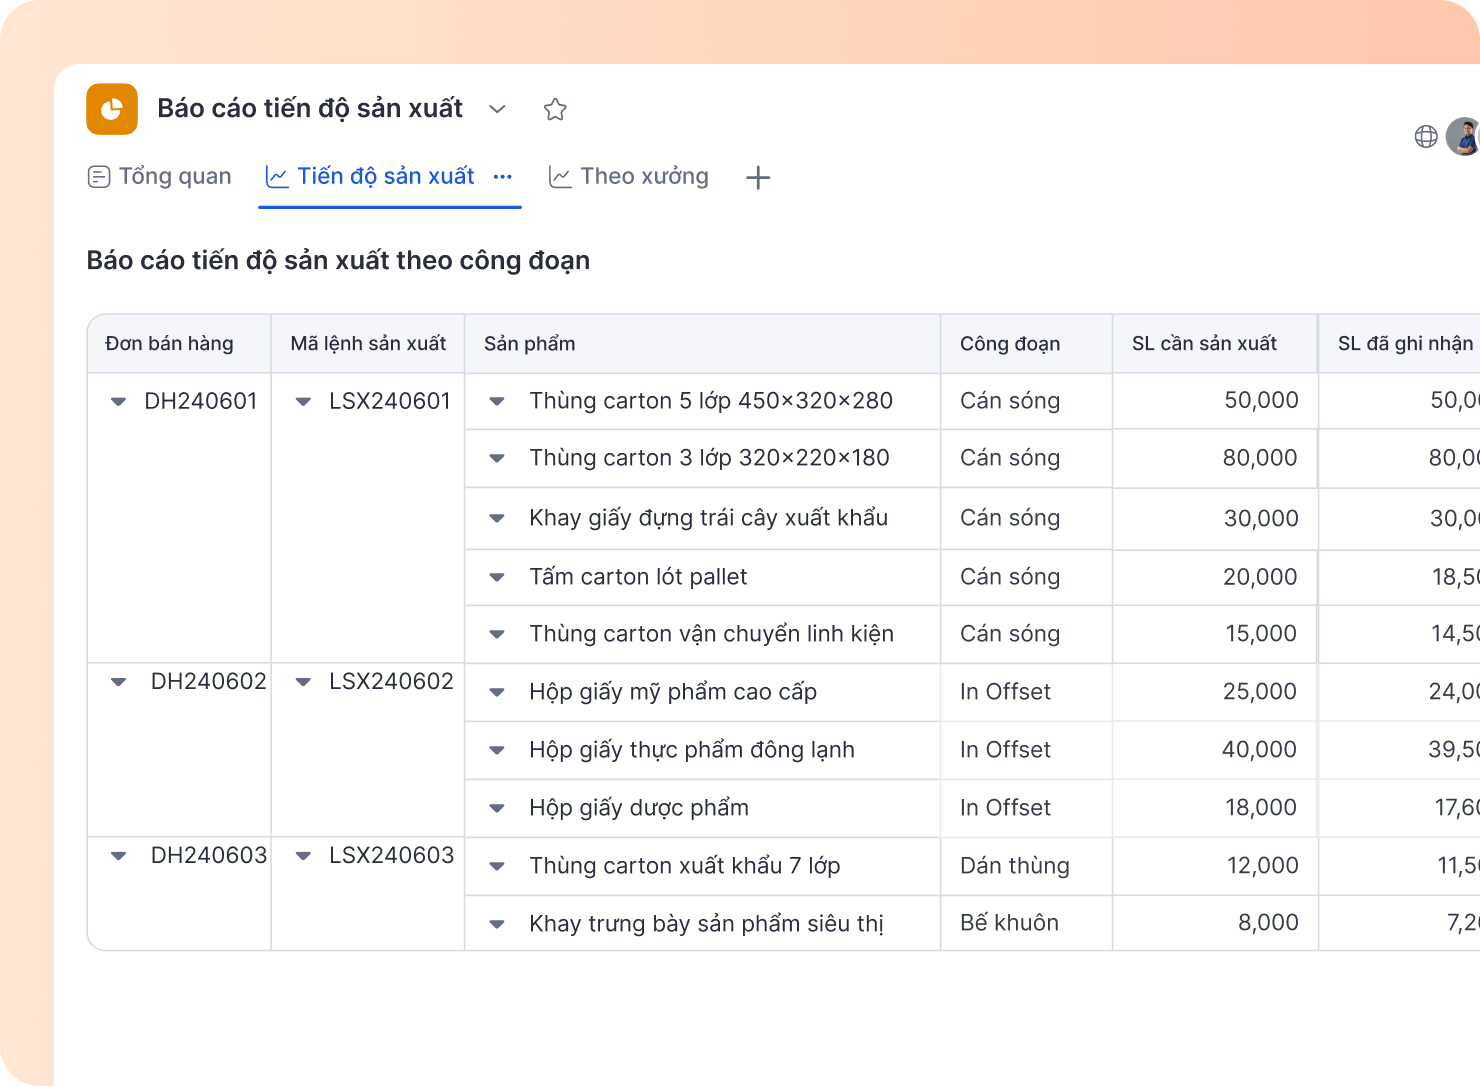Image resolution: width=1480 pixels, height=1086 pixels.
Task: Click the user avatar picture
Action: coord(1464,137)
